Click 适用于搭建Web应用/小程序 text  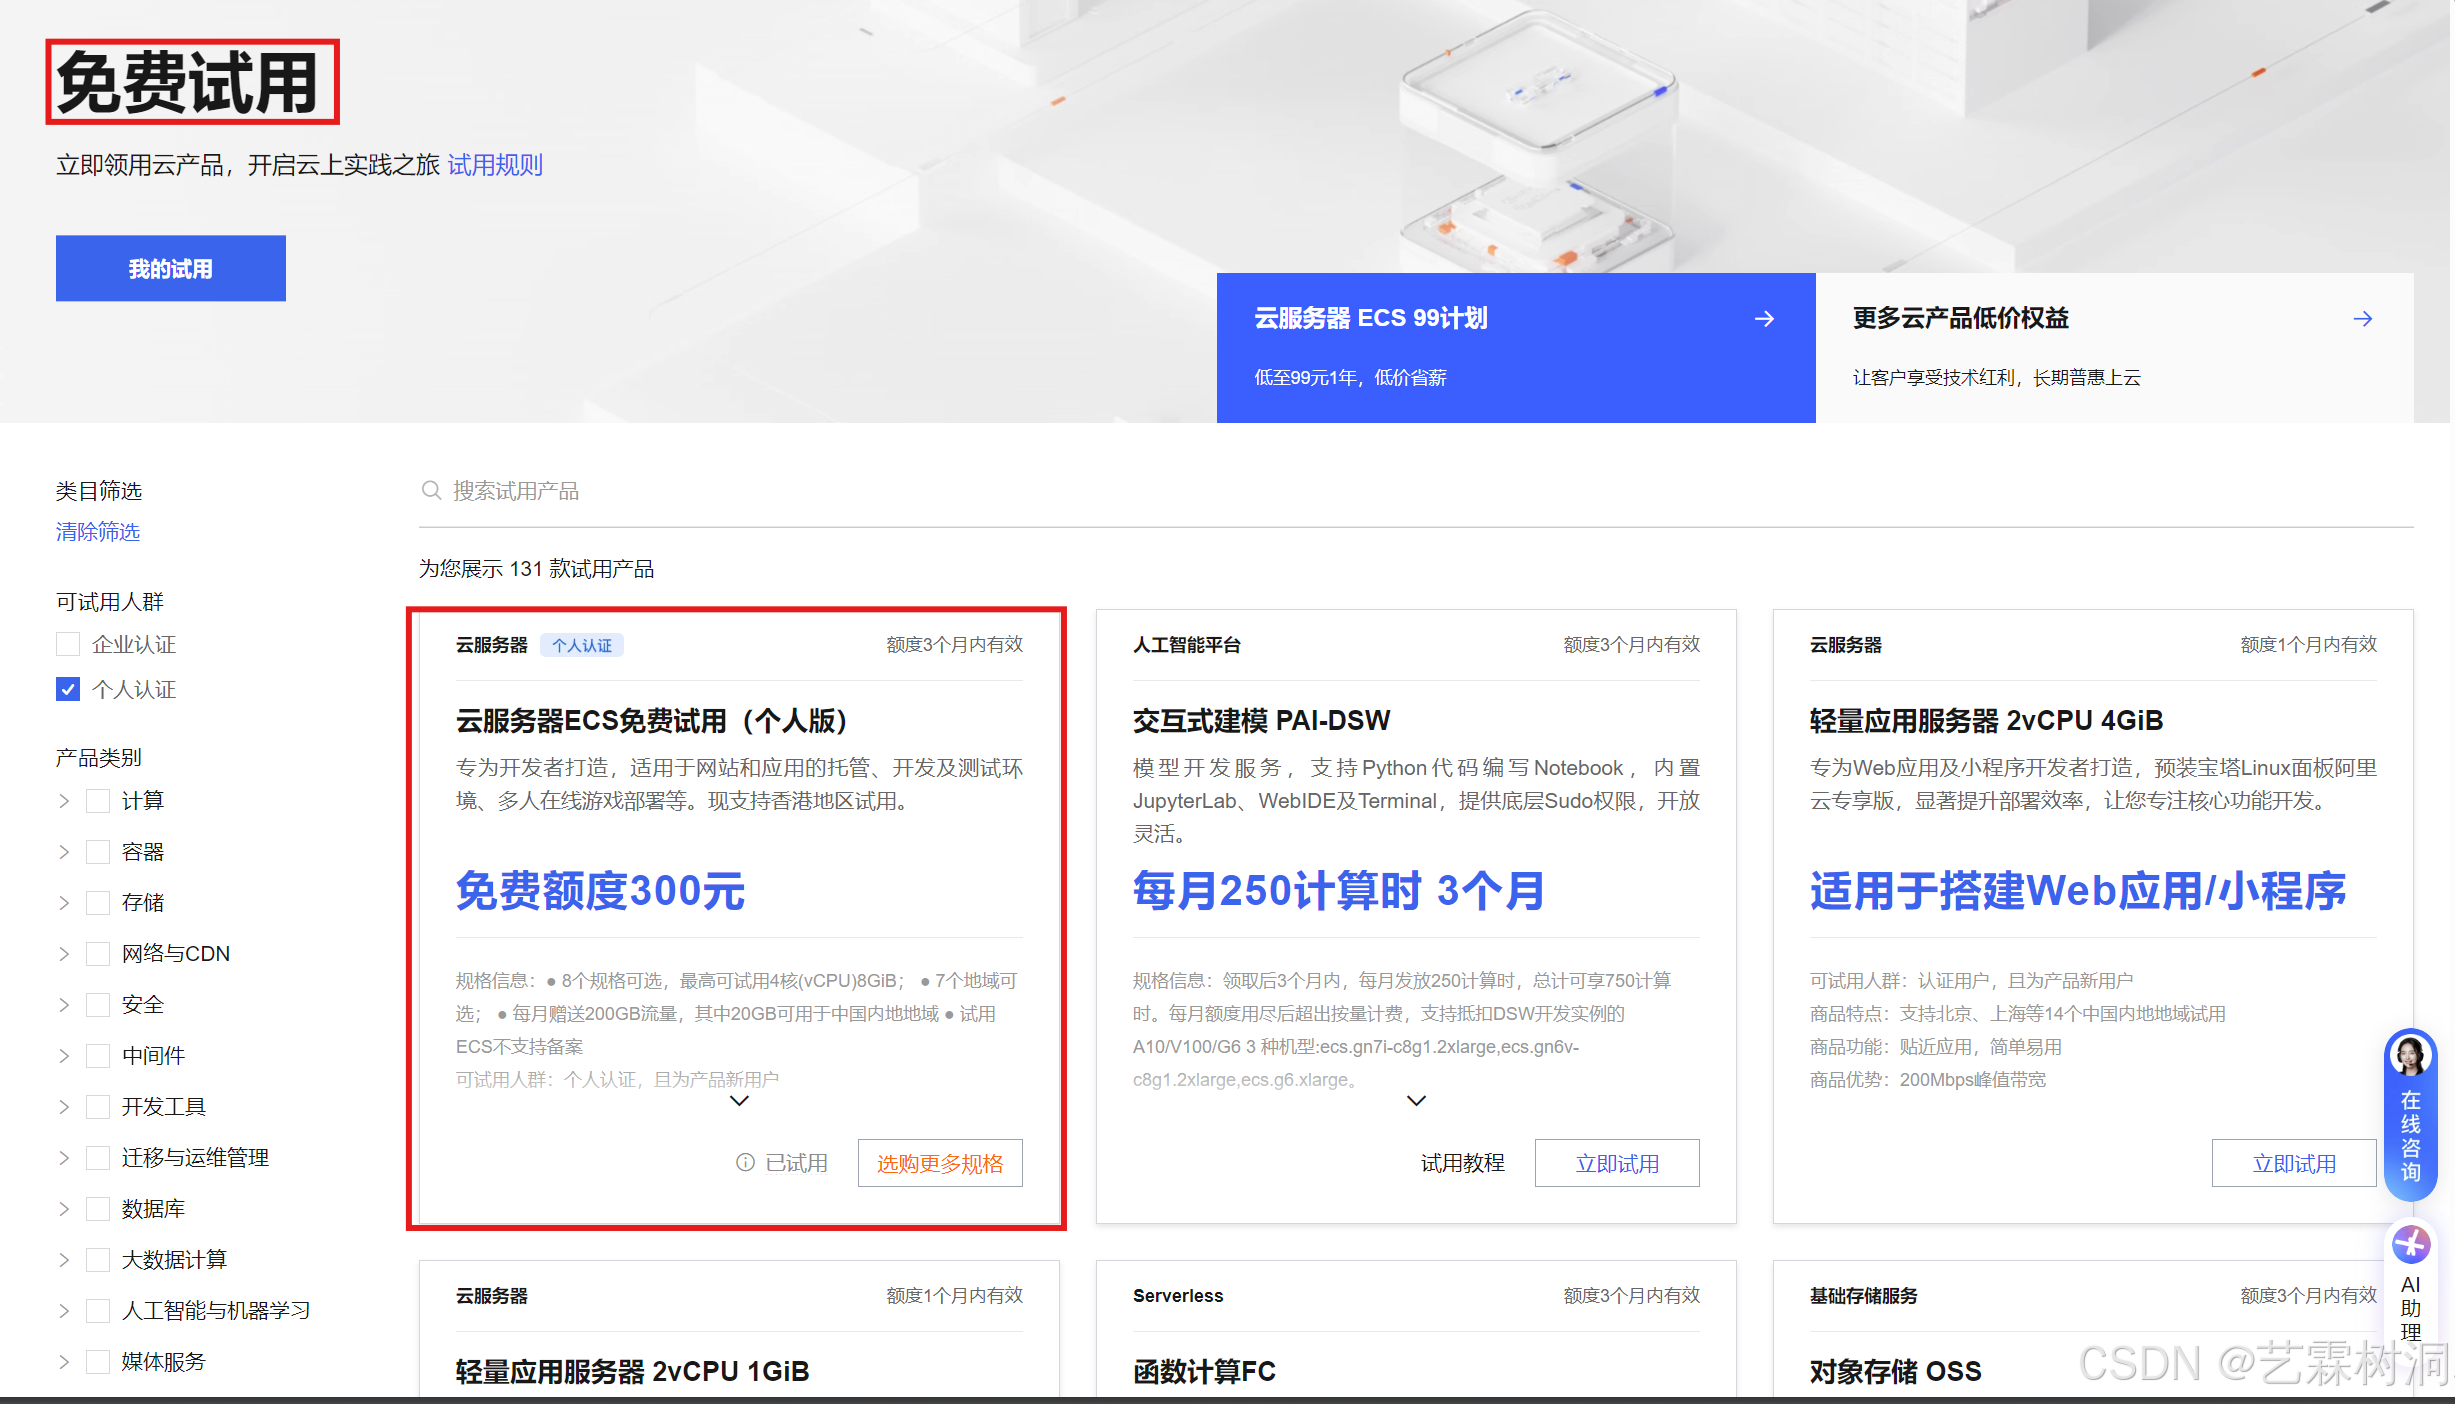coord(2078,890)
